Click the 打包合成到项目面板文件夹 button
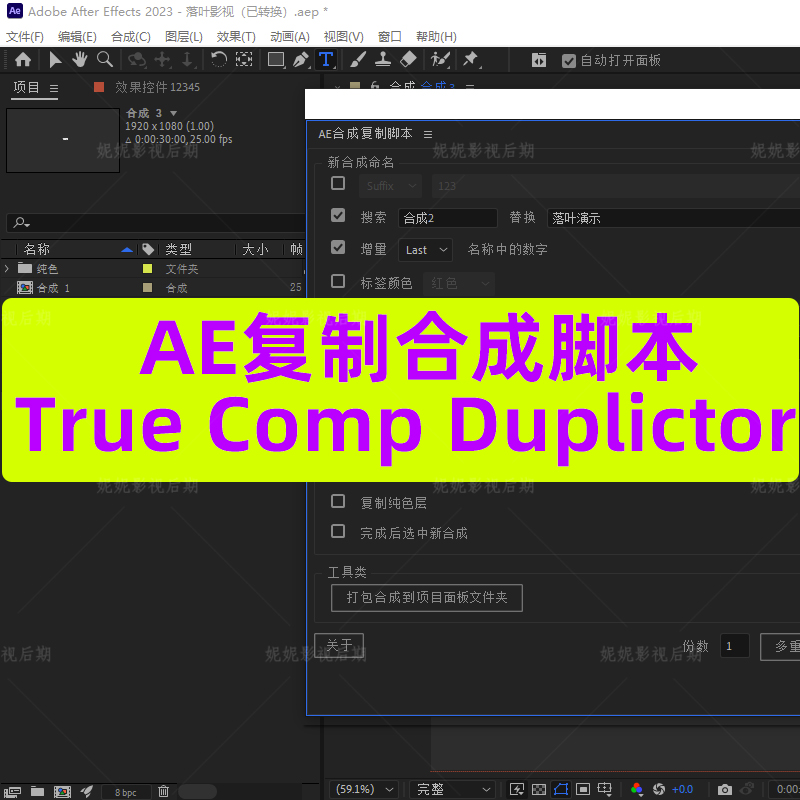Screen dimensions: 800x800 (427, 597)
